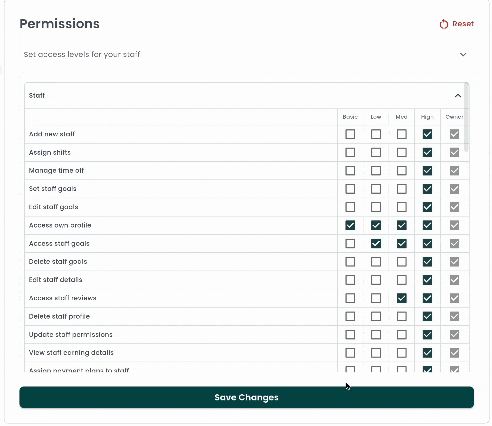
Task: Click the High column header
Action: [x=427, y=117]
